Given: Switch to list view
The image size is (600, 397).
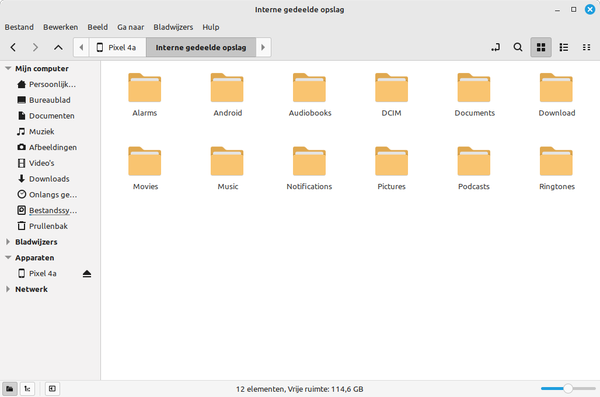Looking at the screenshot, I should point(564,47).
